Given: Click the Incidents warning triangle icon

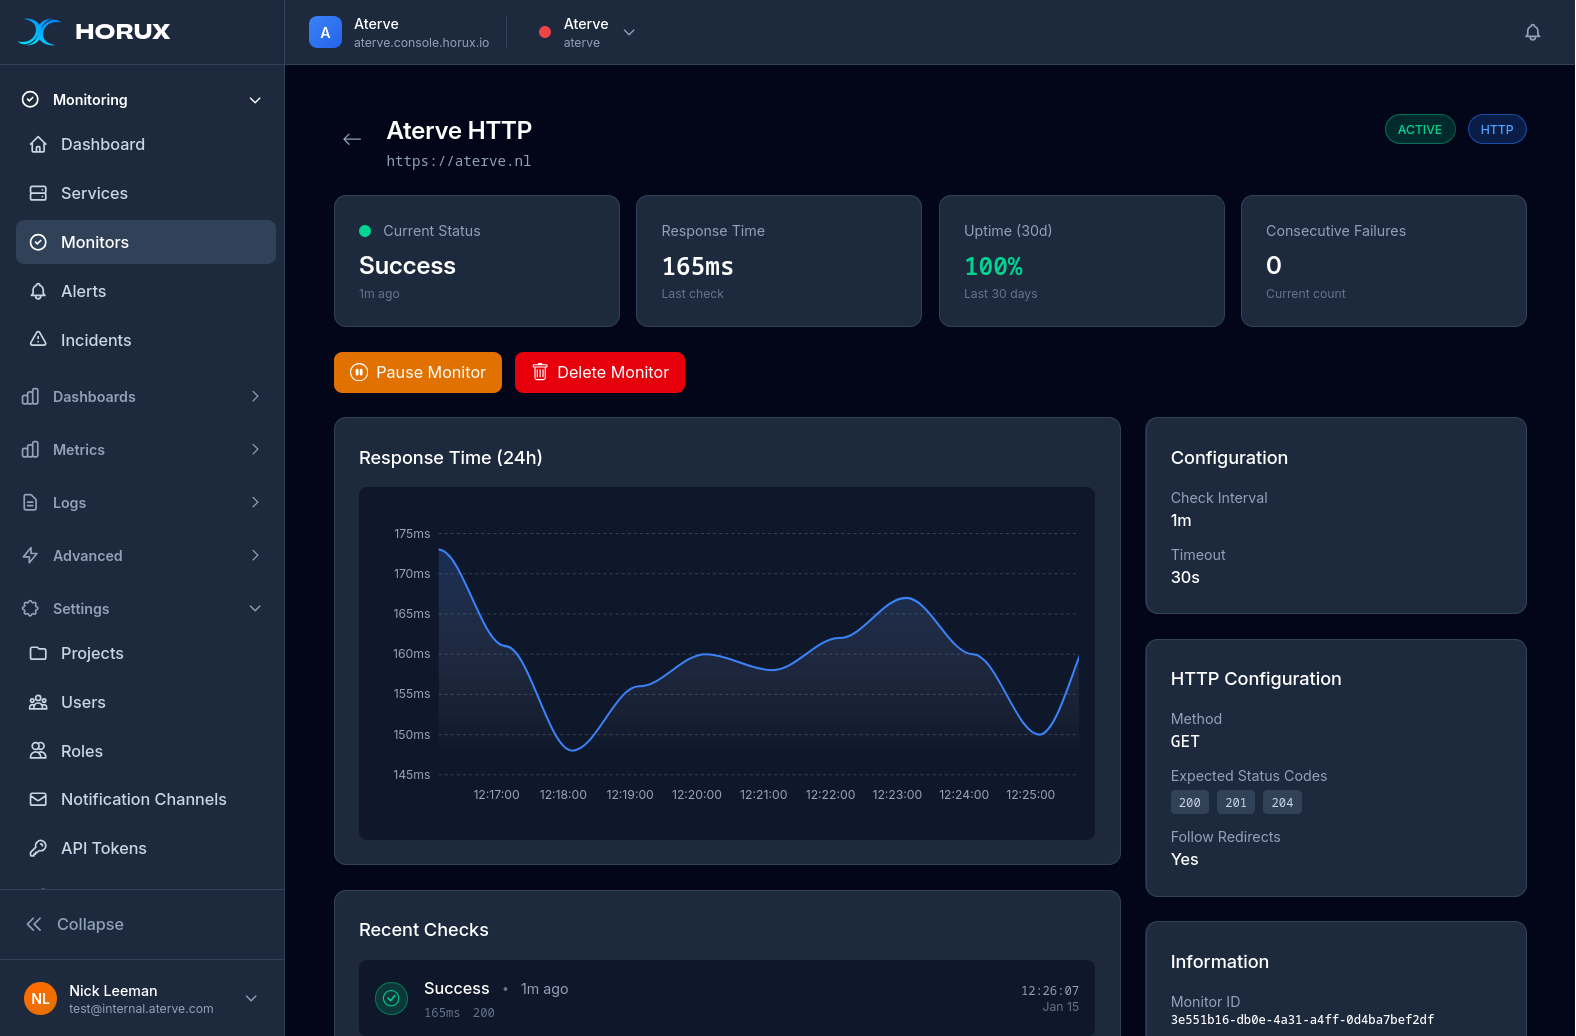Looking at the screenshot, I should [x=38, y=340].
